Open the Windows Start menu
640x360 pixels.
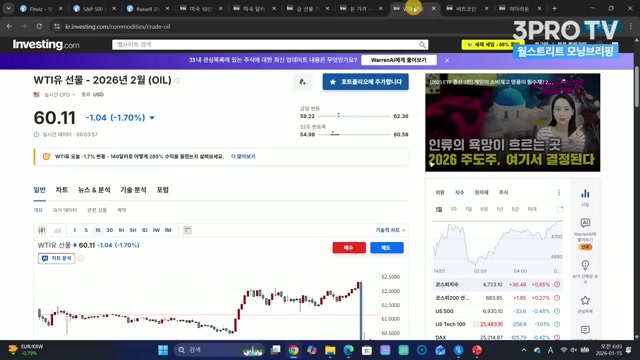pyautogui.click(x=163, y=350)
